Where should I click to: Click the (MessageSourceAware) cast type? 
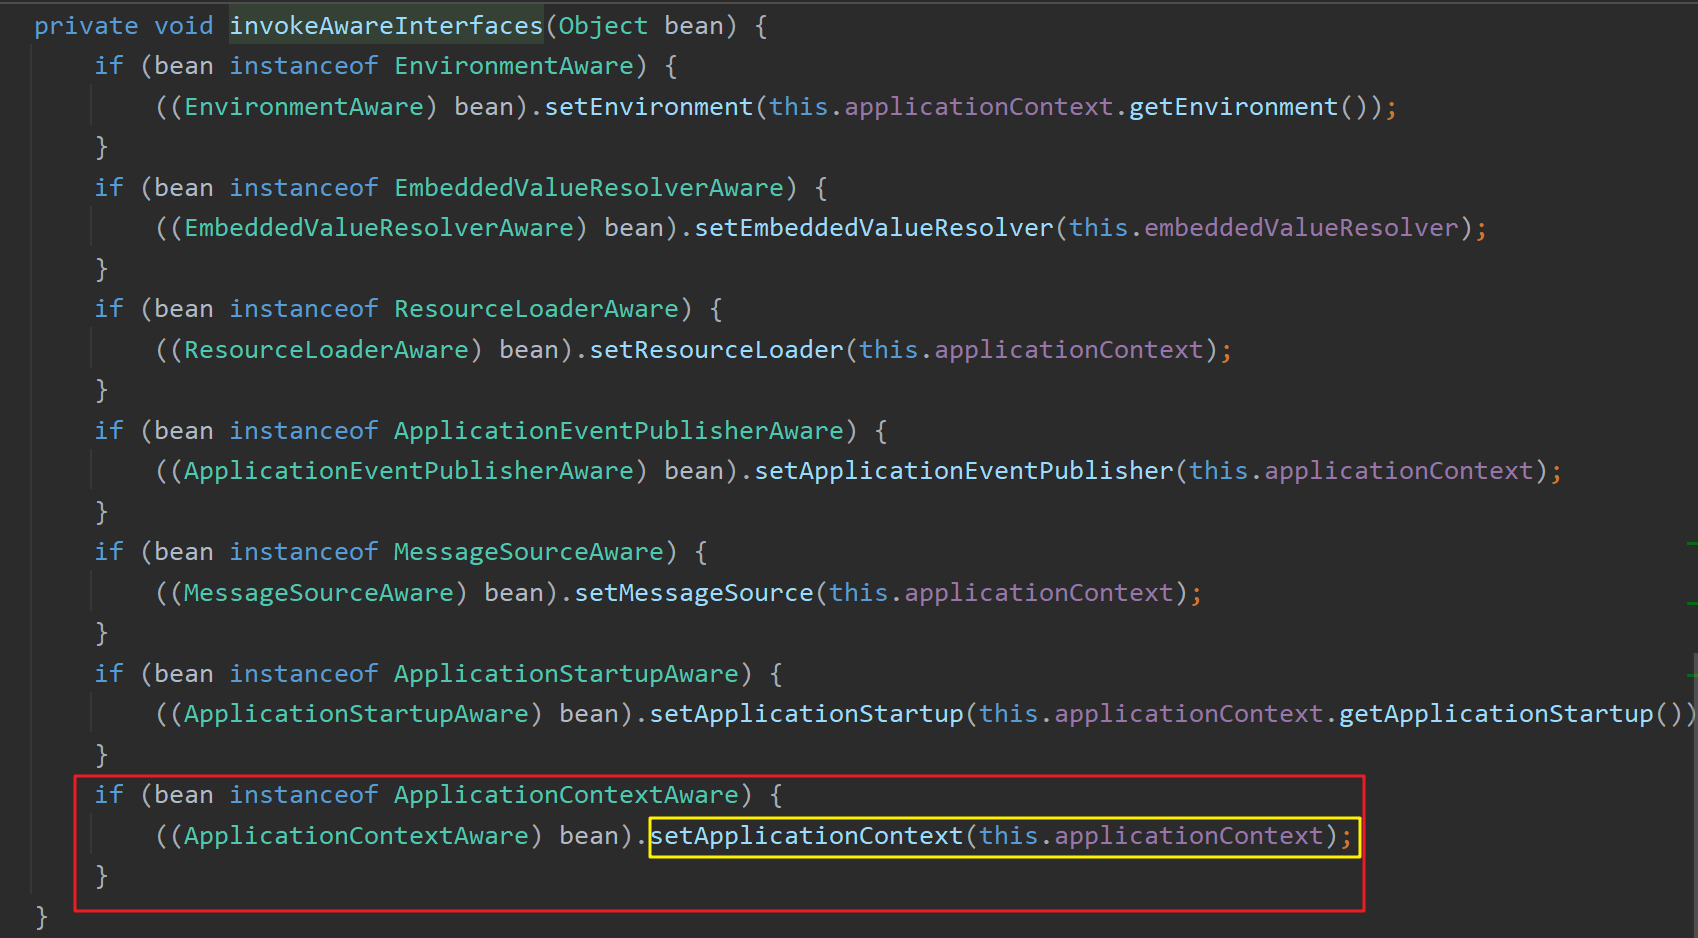(x=319, y=593)
